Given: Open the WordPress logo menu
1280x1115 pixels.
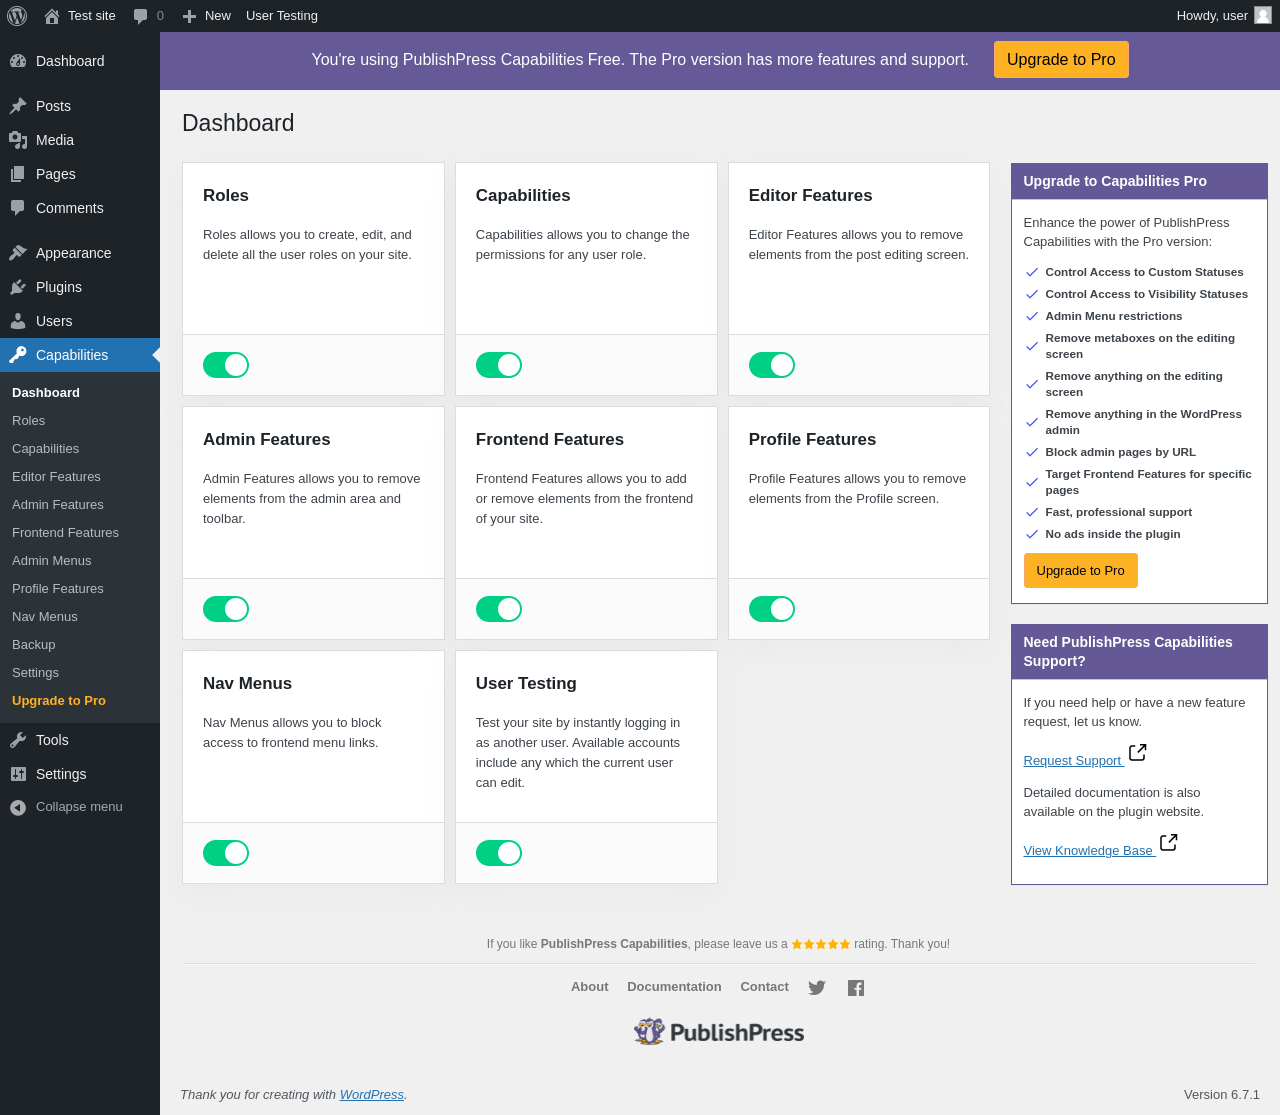Looking at the screenshot, I should click(x=17, y=16).
